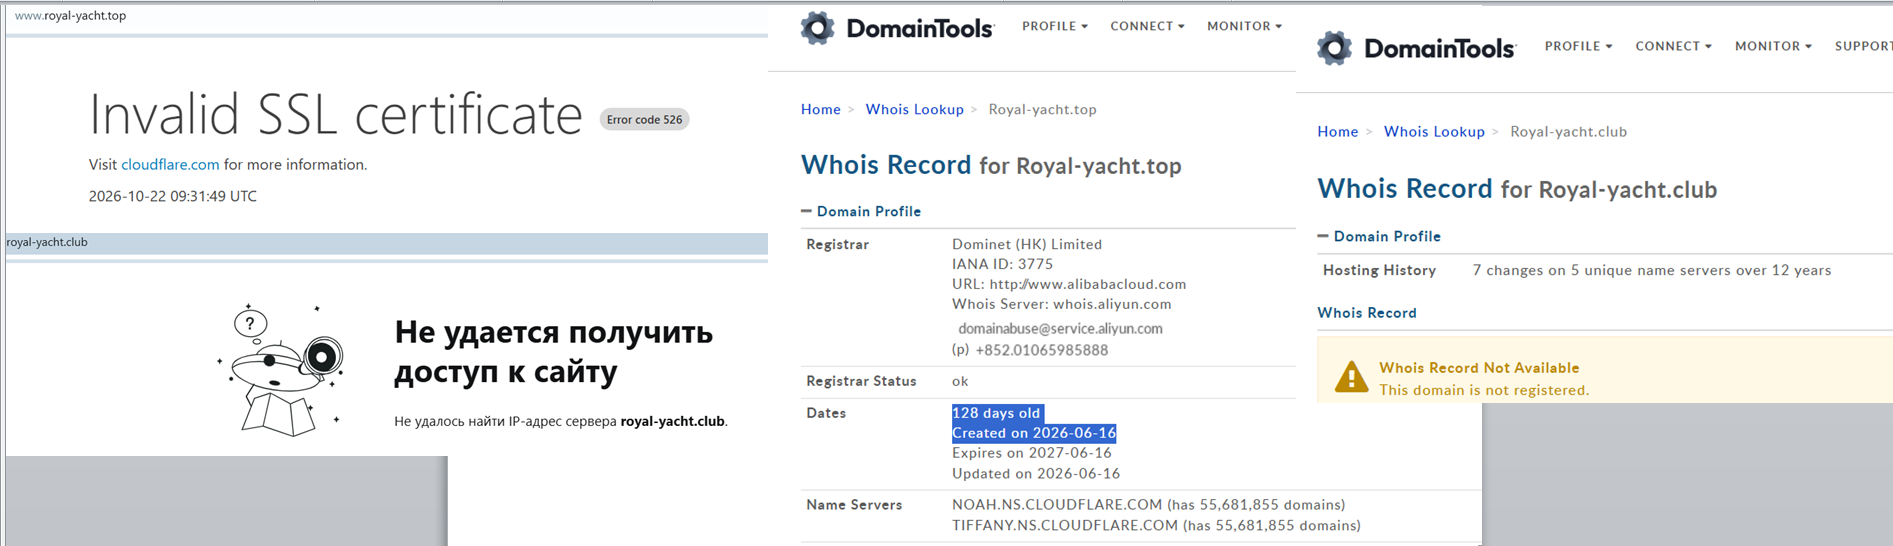Follow the cloudflare.com link on SSL error page

pos(170,164)
